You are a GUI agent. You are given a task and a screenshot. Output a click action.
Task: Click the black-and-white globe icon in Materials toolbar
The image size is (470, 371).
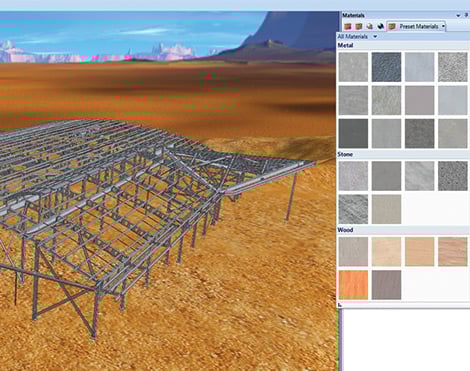(380, 26)
